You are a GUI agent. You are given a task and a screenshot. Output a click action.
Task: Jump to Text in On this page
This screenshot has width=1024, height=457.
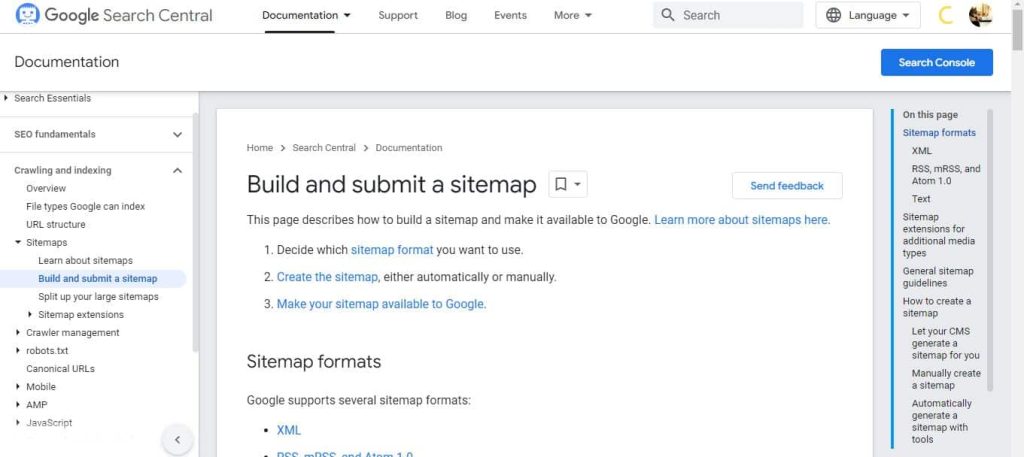point(921,198)
